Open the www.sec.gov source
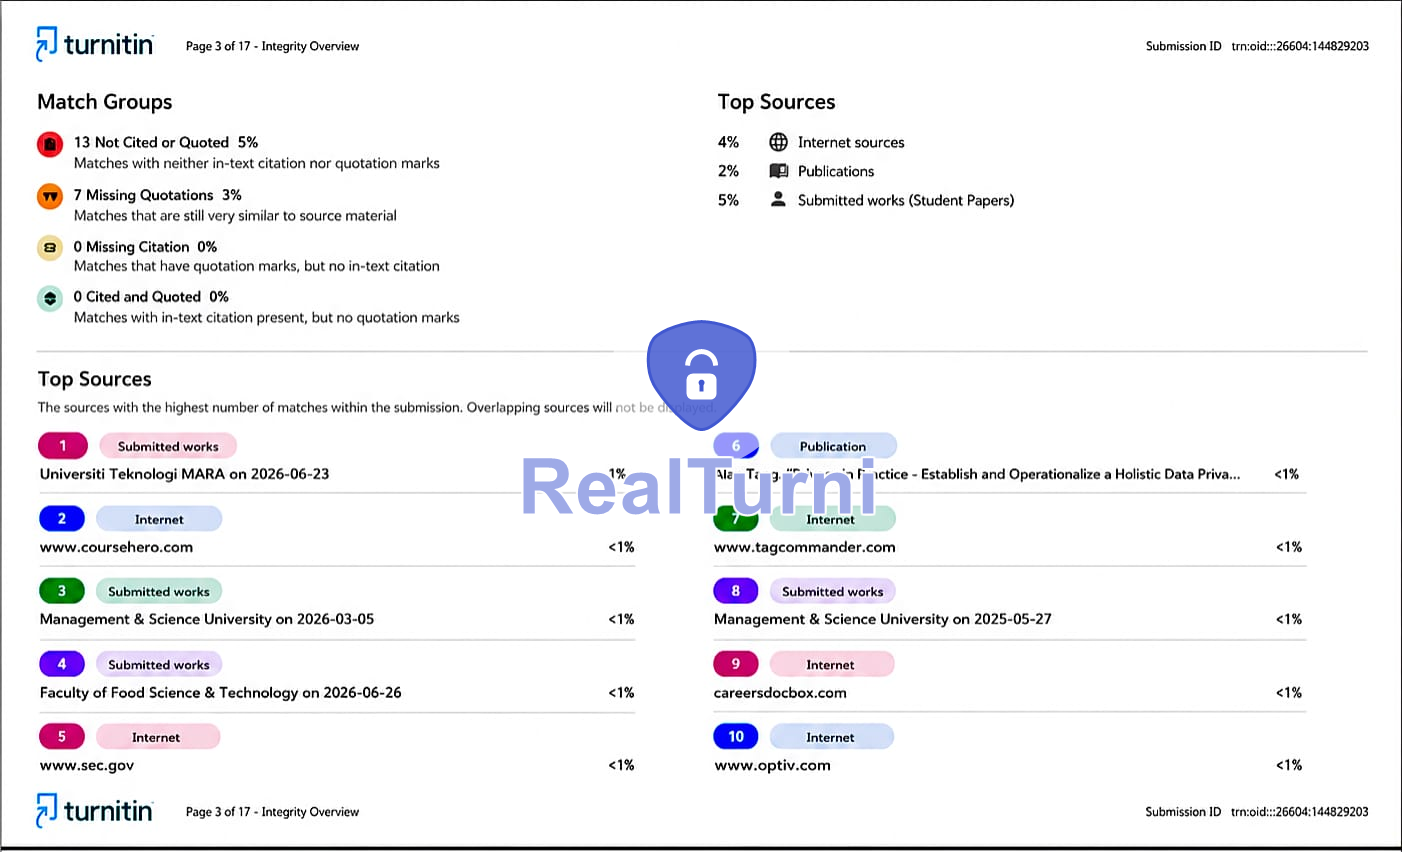Image resolution: width=1402 pixels, height=852 pixels. click(87, 765)
